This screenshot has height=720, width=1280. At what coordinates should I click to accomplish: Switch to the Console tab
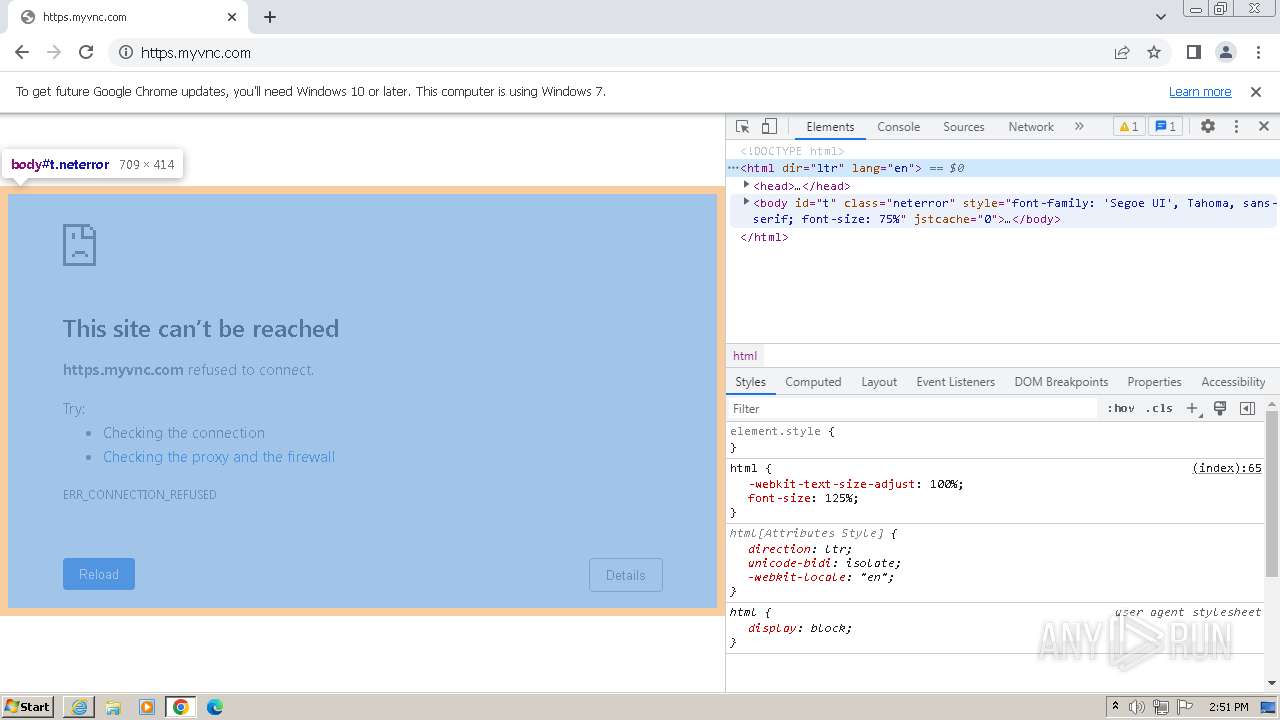[x=898, y=127]
